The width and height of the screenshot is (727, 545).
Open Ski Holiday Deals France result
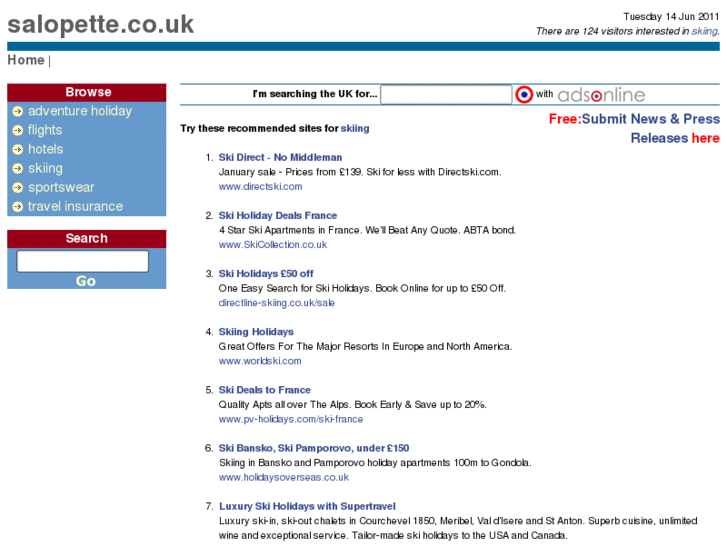coord(278,216)
